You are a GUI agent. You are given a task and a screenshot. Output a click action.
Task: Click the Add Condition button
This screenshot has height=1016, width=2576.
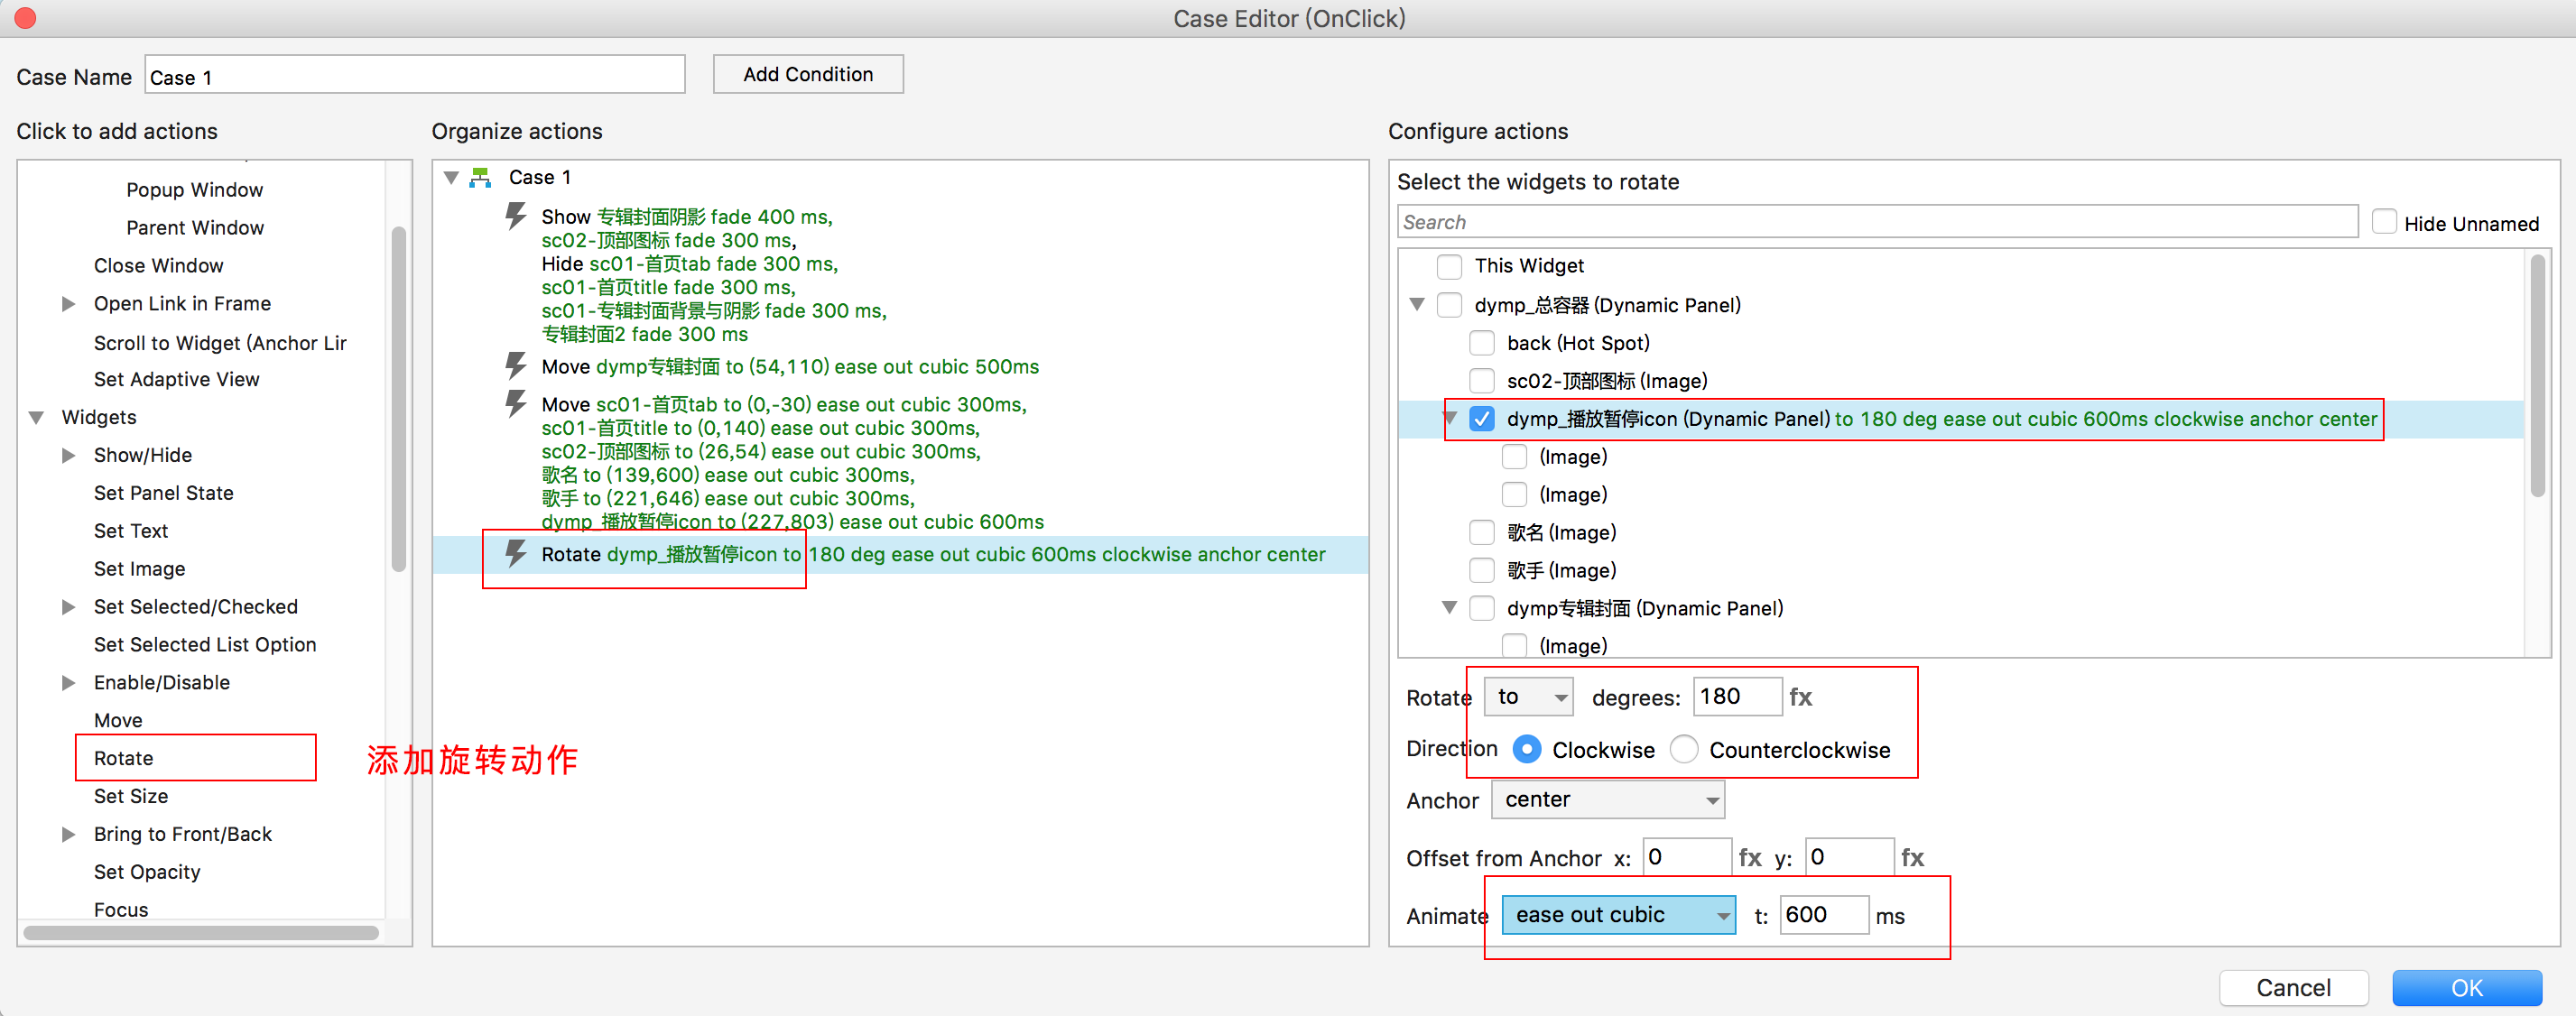pos(808,74)
